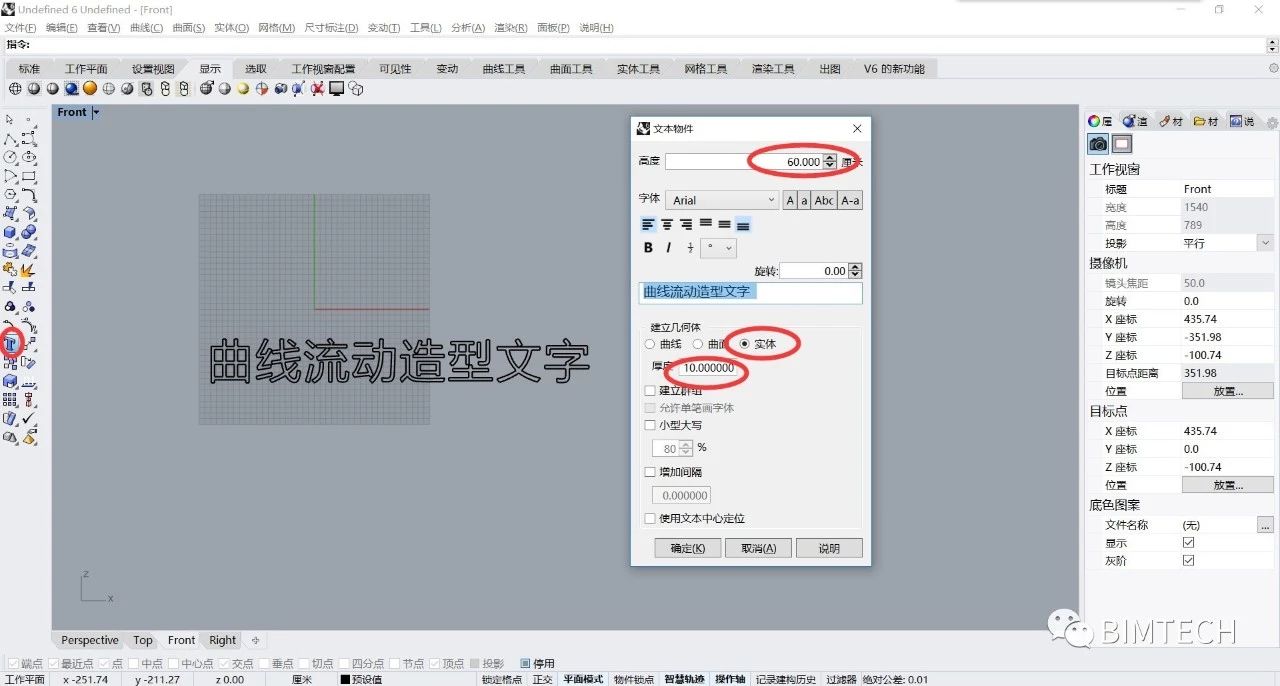Click the 确定(K) button
This screenshot has height=686, width=1280.
point(688,548)
